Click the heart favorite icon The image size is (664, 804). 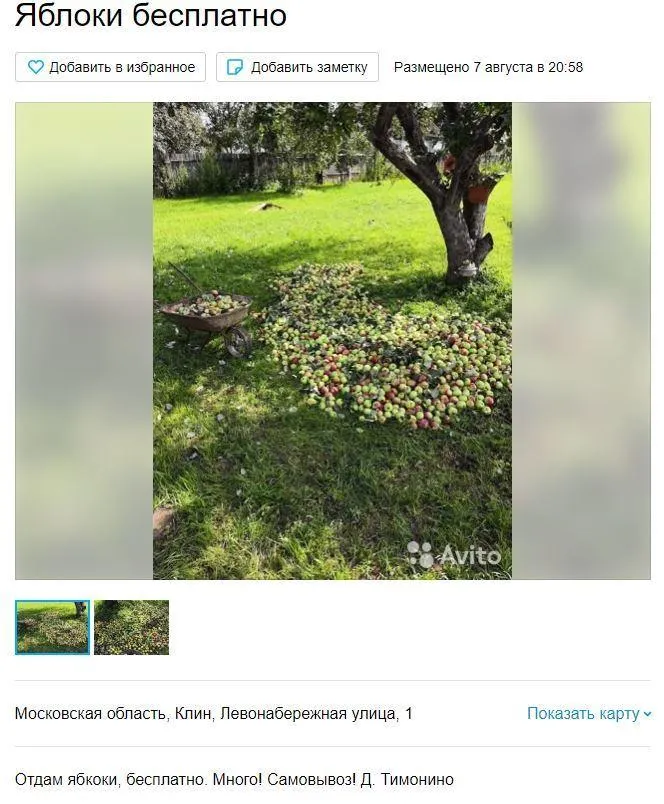click(35, 67)
